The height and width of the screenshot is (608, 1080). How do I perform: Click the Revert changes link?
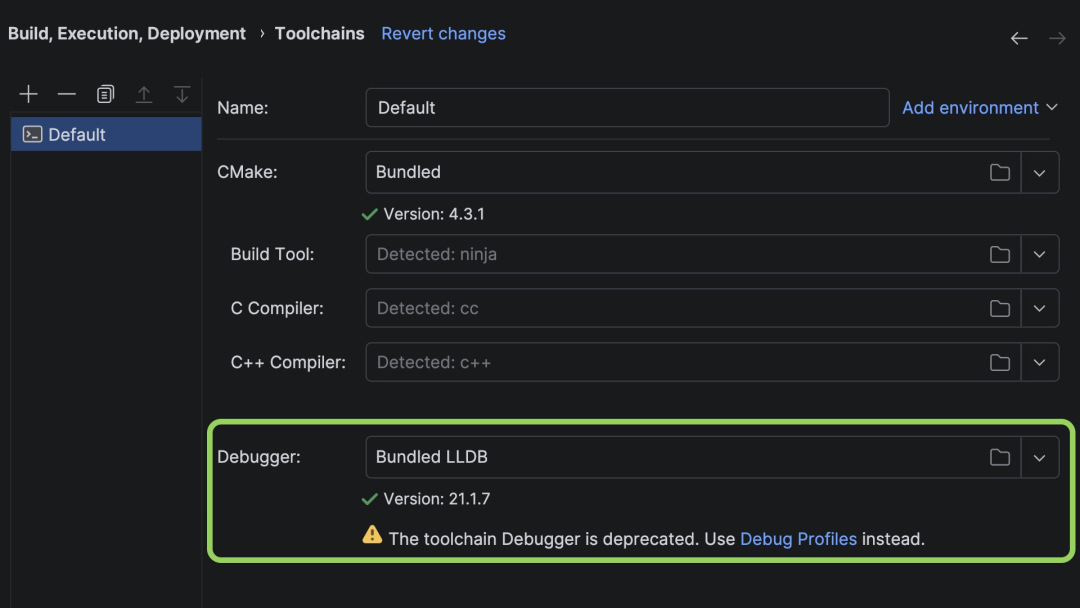443,34
